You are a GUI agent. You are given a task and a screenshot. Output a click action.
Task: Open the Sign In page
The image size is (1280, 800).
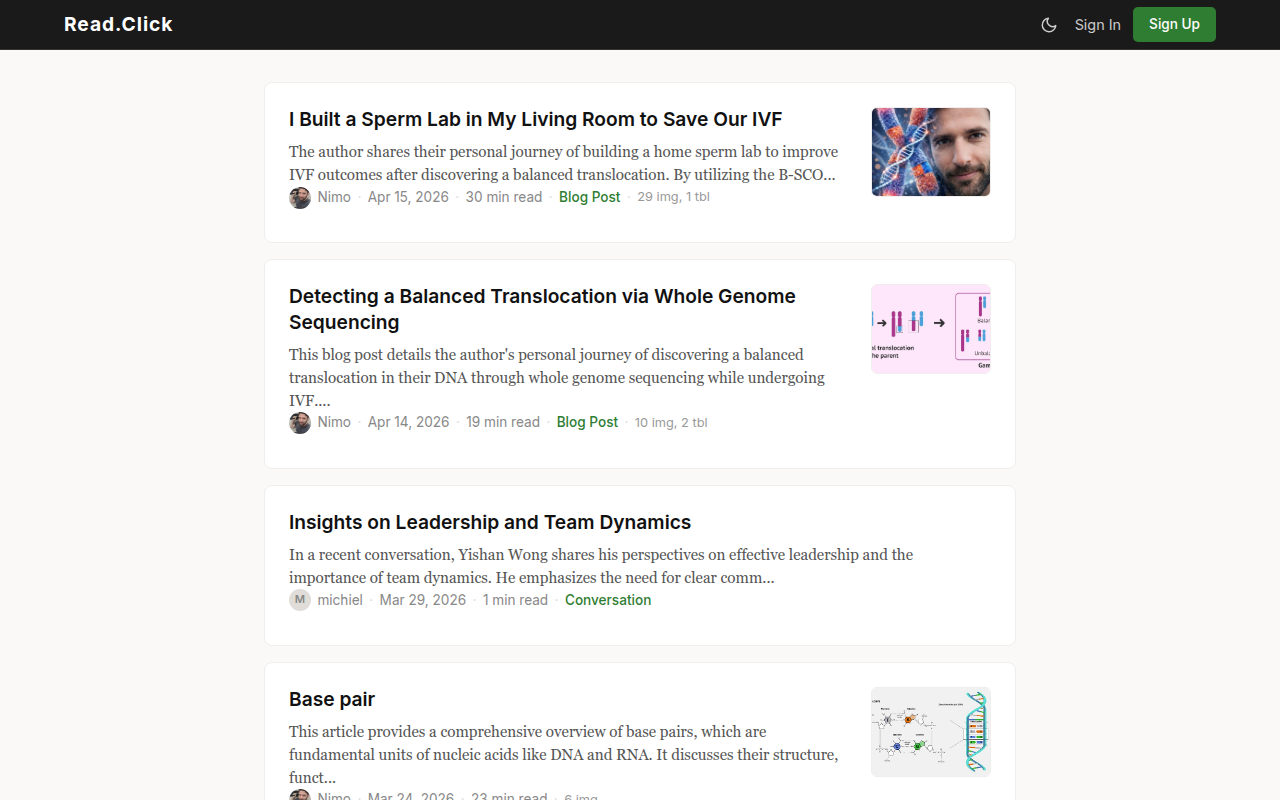[1097, 25]
